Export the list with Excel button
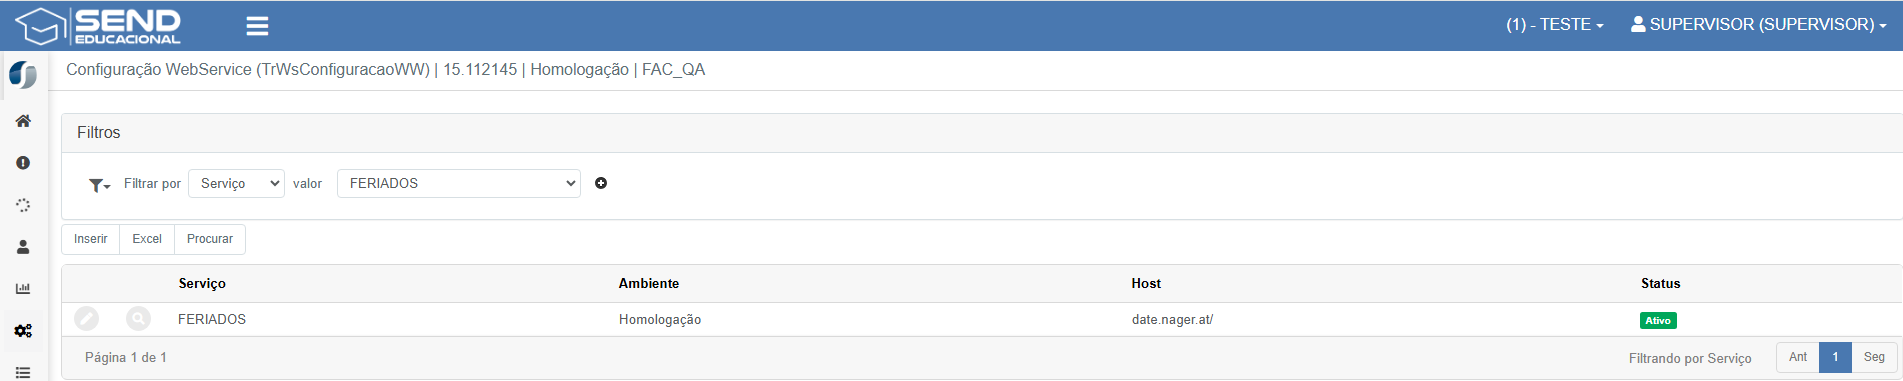 click(147, 239)
